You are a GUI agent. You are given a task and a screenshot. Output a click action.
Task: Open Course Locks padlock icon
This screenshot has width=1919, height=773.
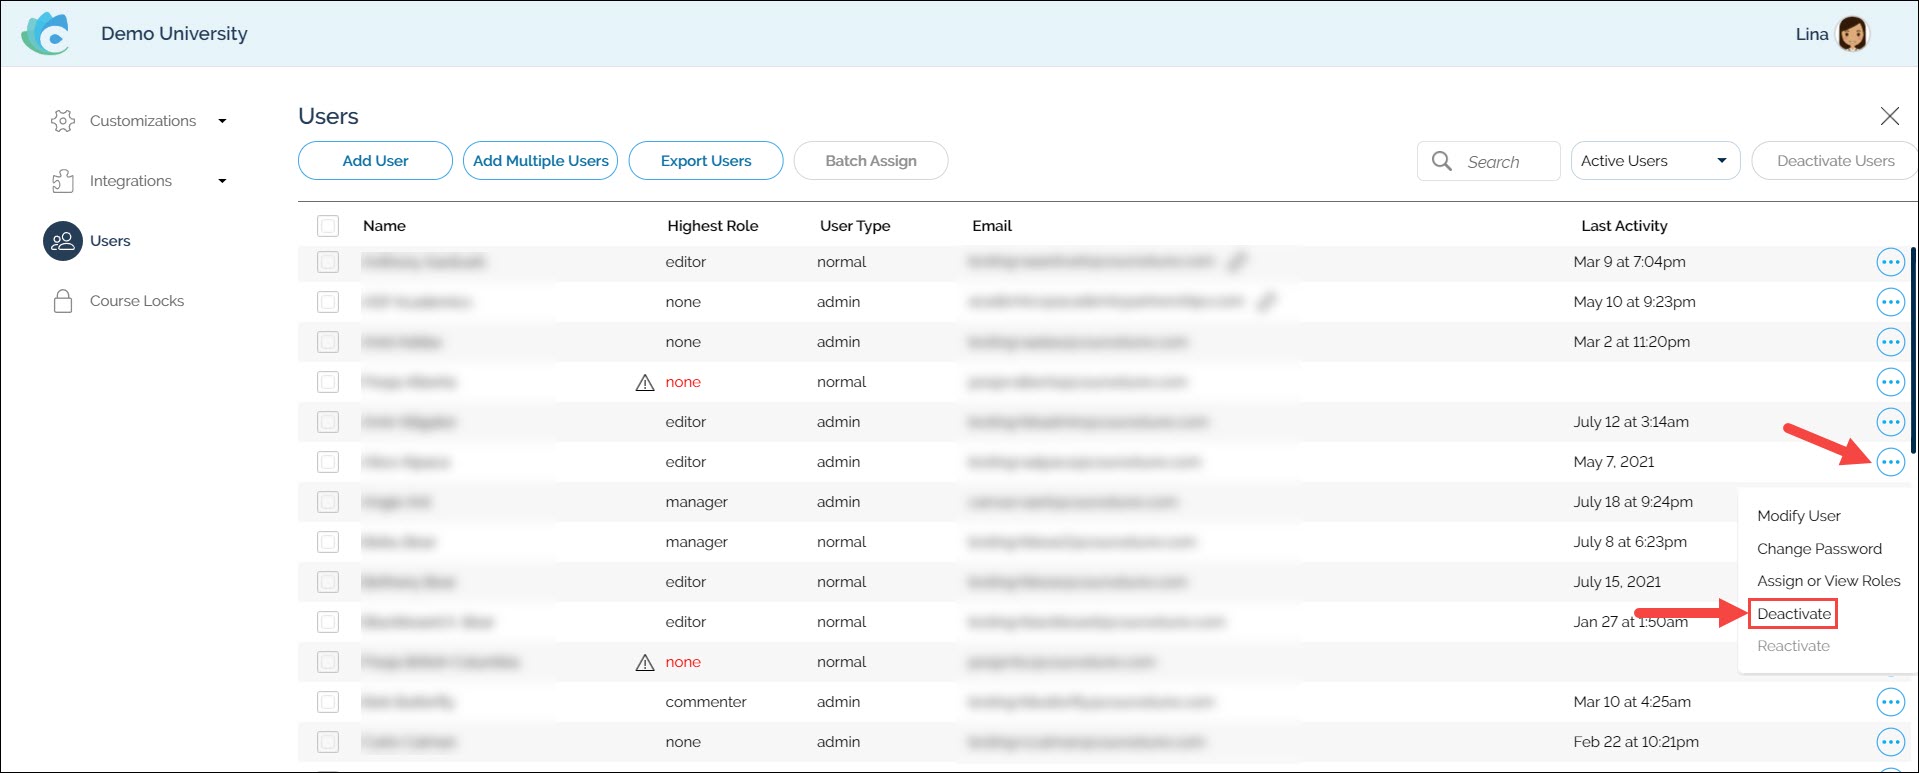coord(63,301)
